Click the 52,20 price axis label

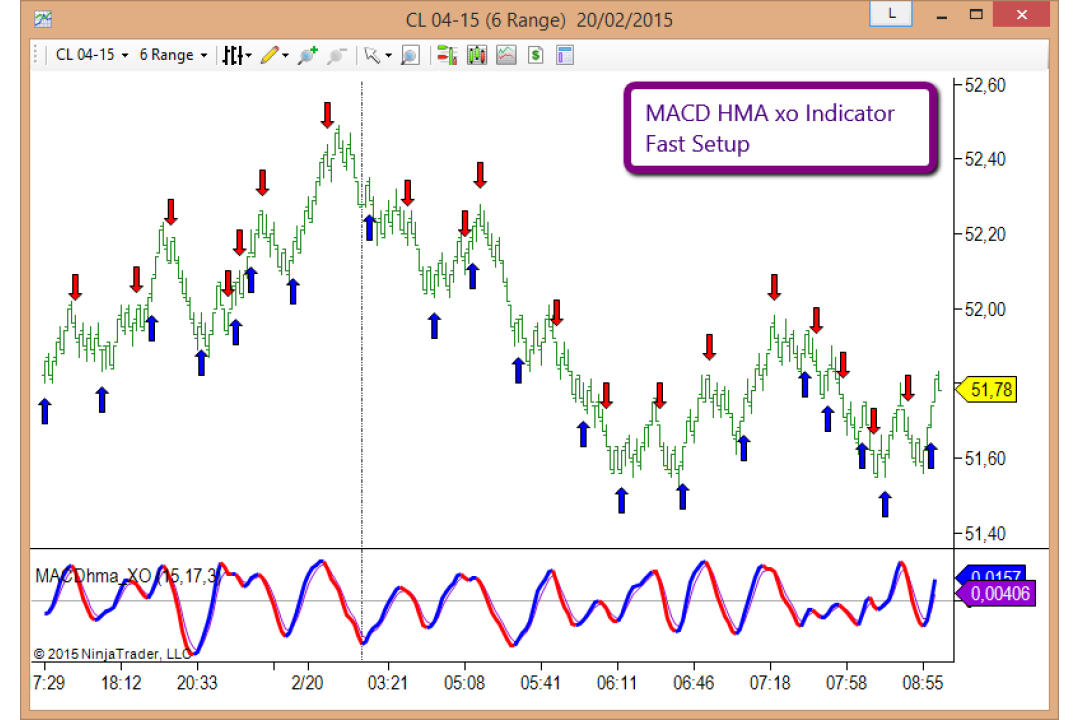(x=985, y=234)
